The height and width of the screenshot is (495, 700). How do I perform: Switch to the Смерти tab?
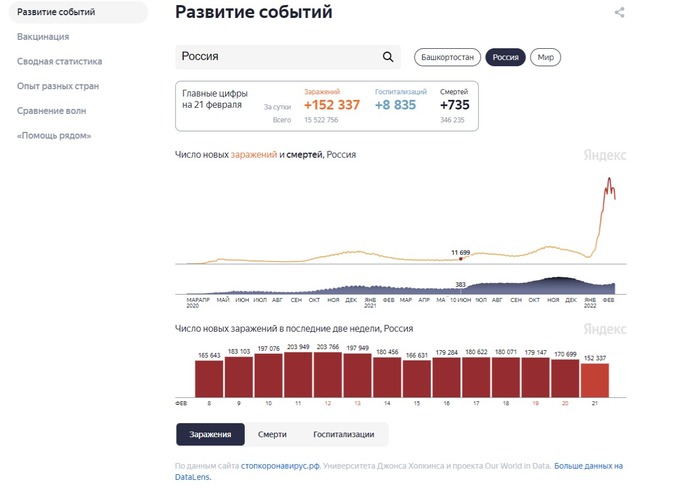point(272,434)
